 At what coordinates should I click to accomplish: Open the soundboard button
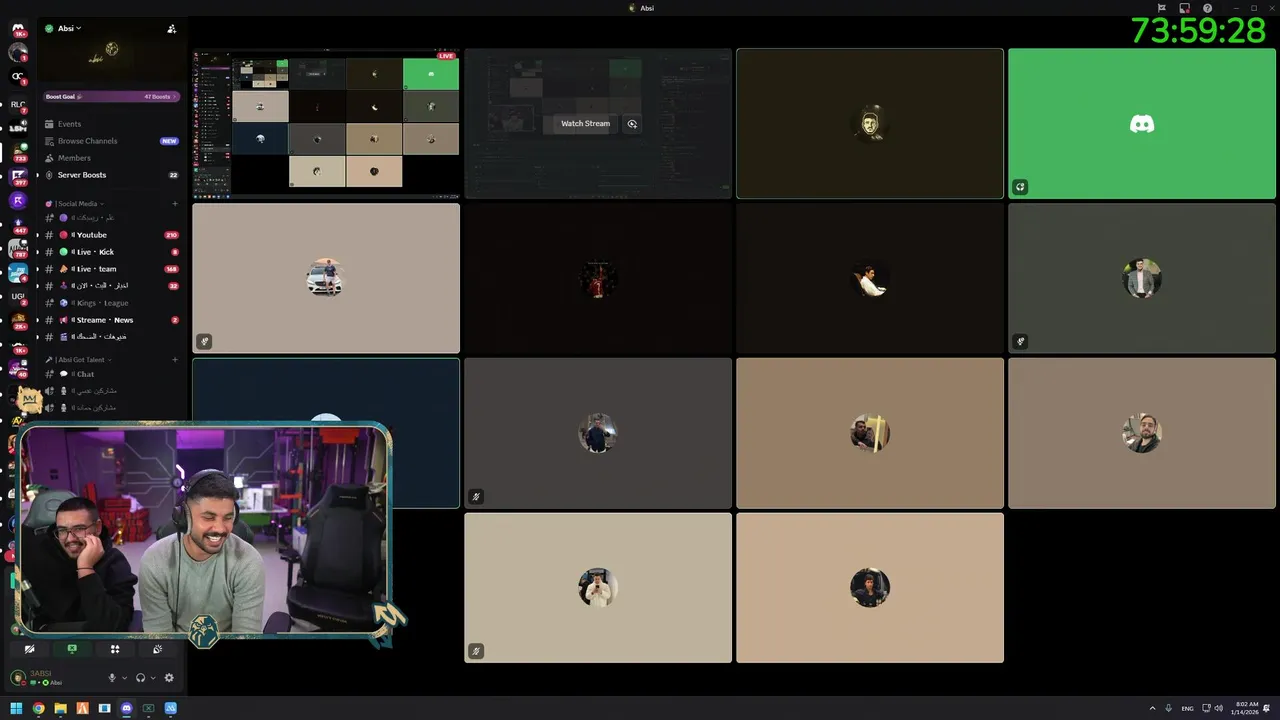coord(158,649)
